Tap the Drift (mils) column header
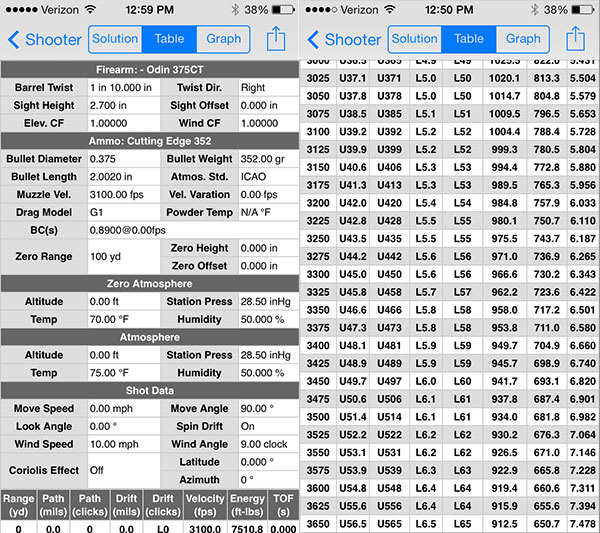This screenshot has height=533, width=600. pos(126,505)
